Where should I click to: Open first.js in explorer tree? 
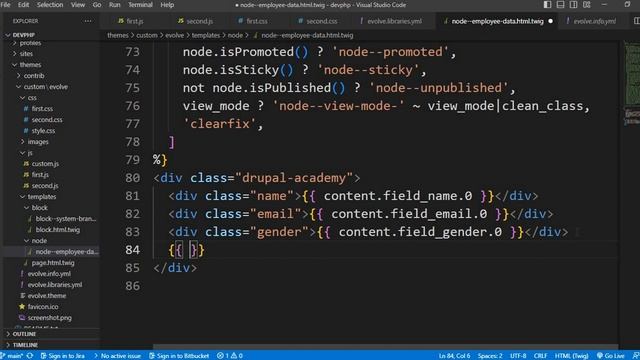(x=40, y=175)
